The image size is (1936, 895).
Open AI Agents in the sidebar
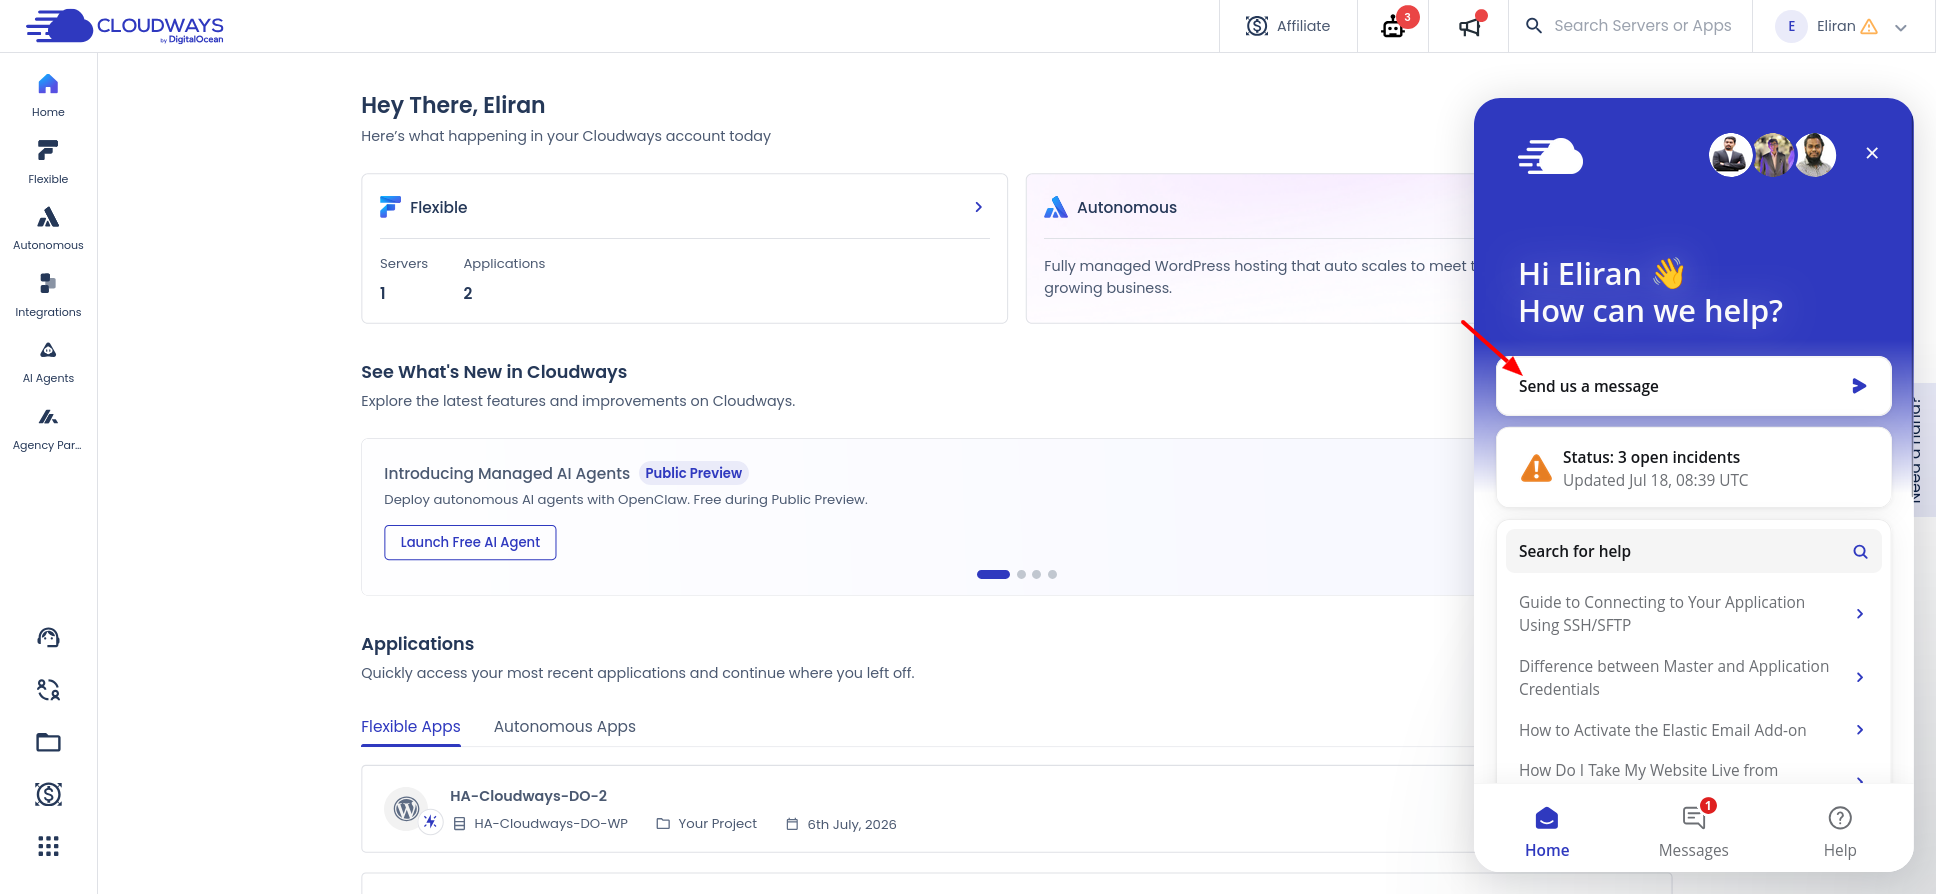(48, 362)
